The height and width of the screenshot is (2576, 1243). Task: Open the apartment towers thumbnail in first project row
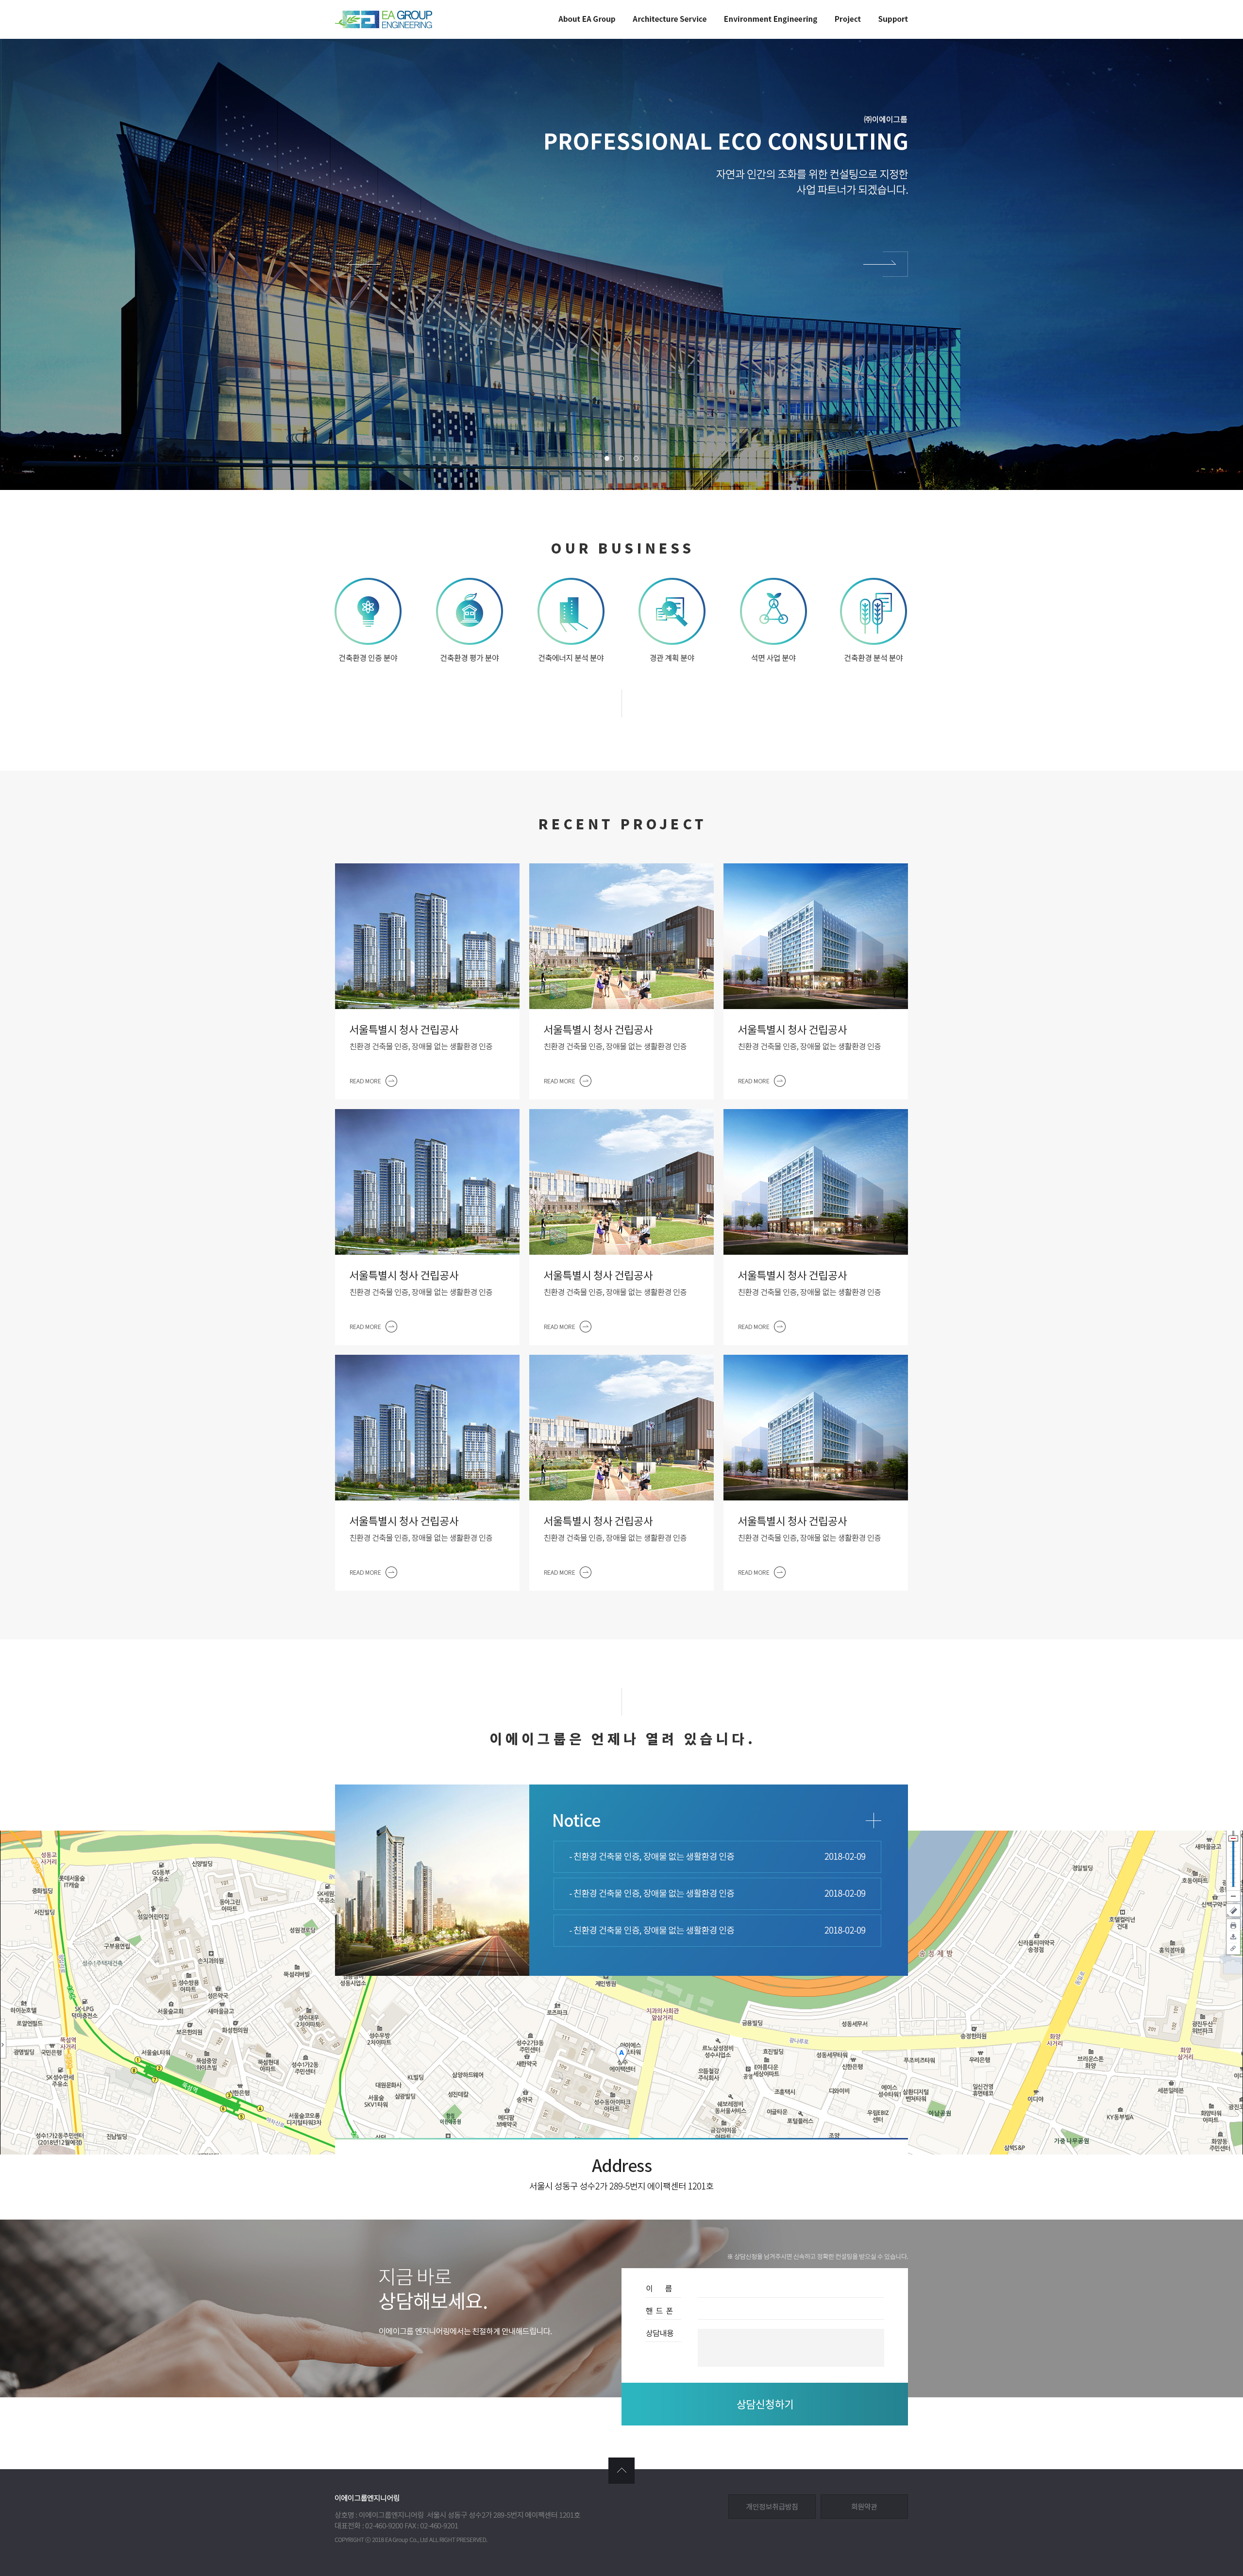tap(427, 936)
